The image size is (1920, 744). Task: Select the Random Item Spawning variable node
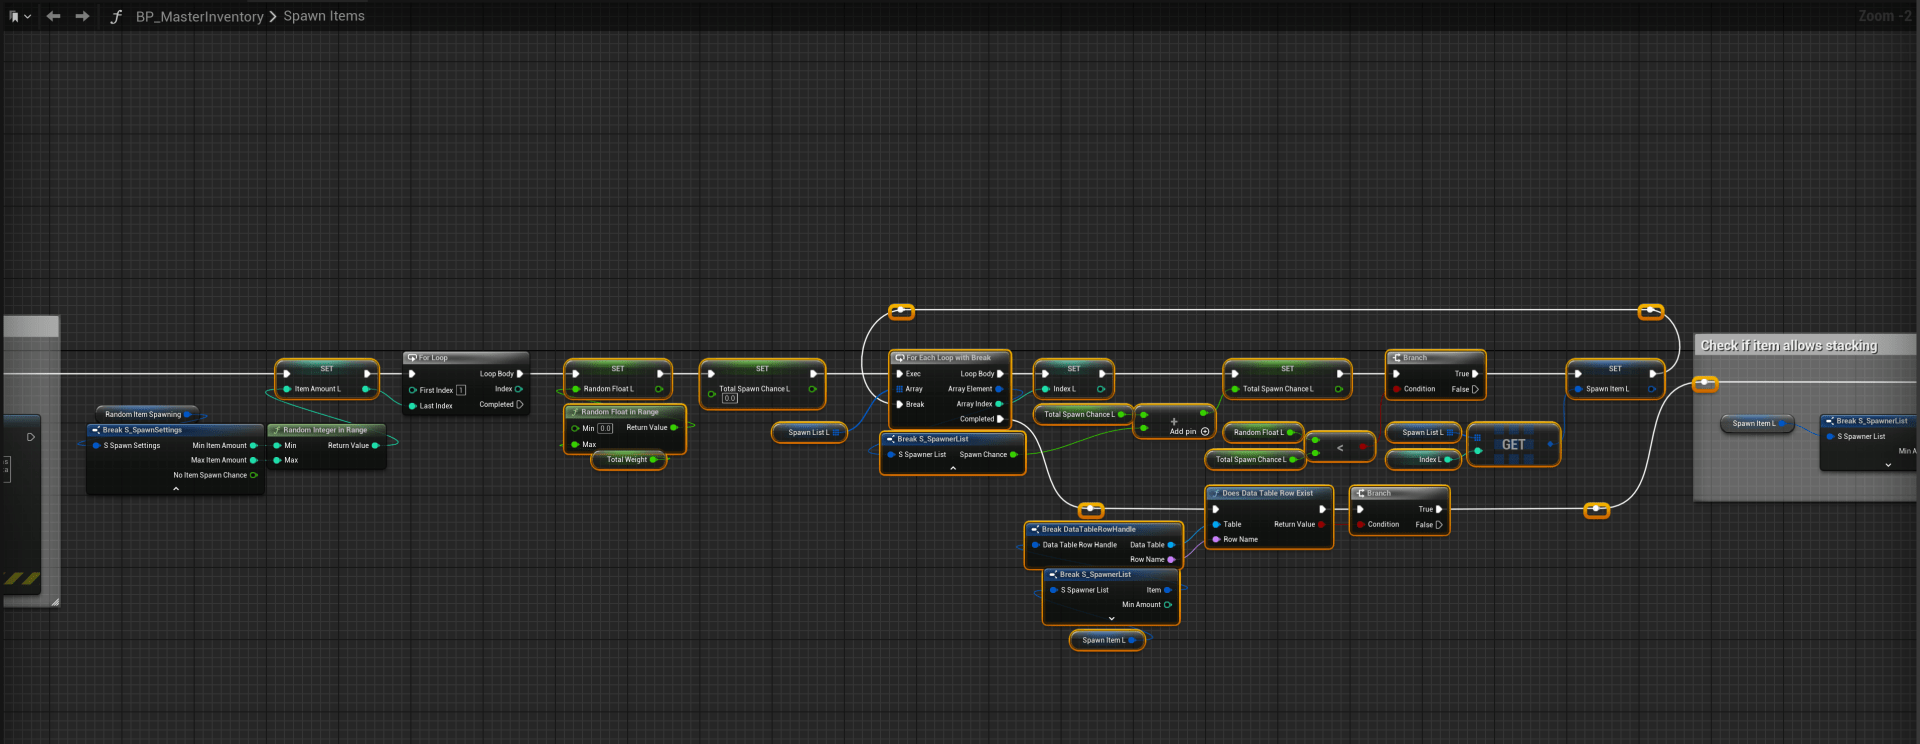[144, 414]
